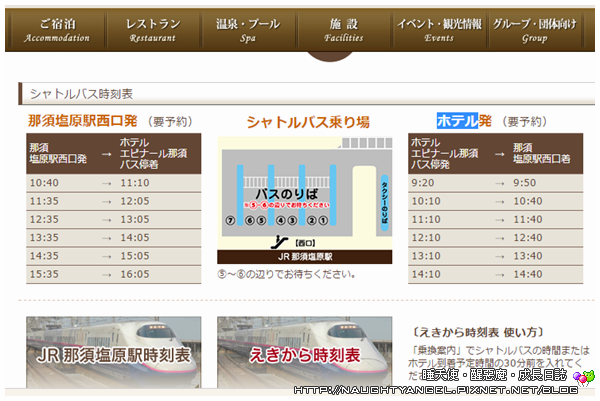This screenshot has width=600, height=401.
Task: Select the 11:10 hotel arrival time
Action: pyautogui.click(x=135, y=183)
